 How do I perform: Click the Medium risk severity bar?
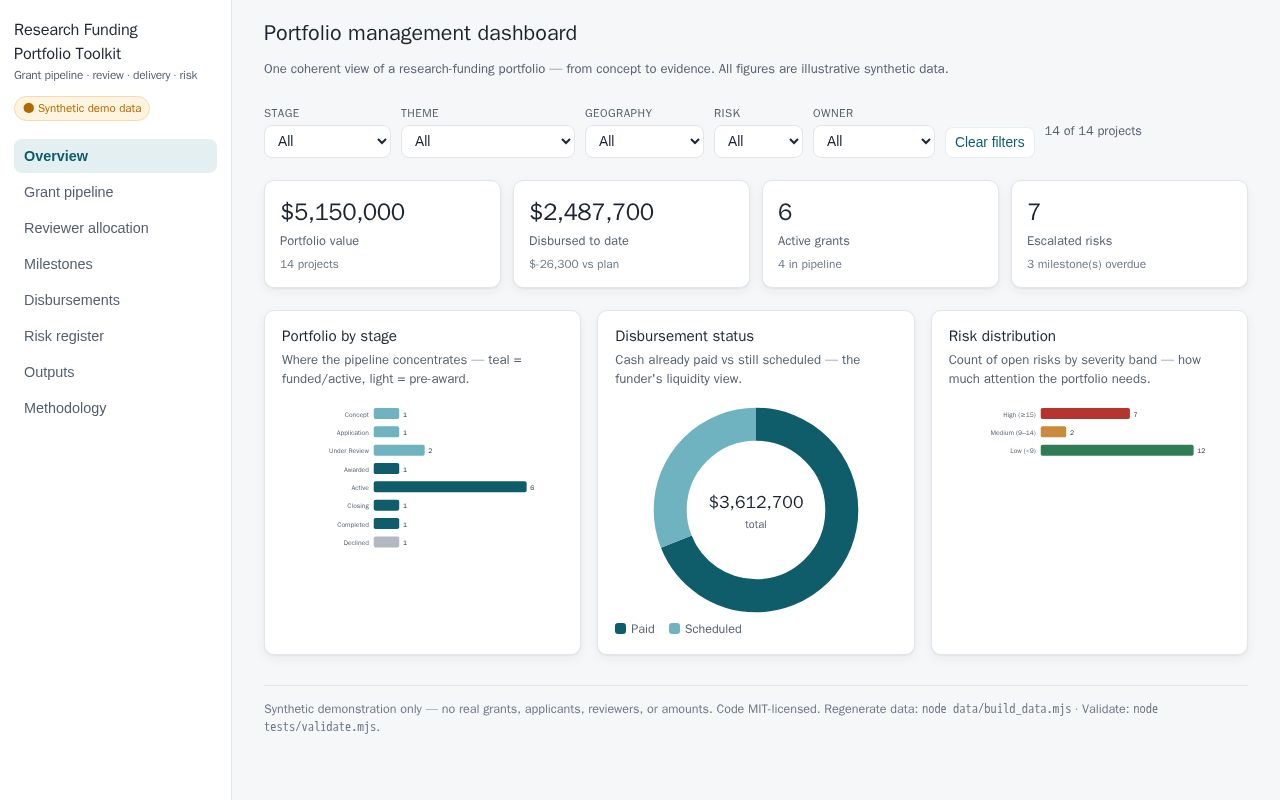click(x=1053, y=432)
